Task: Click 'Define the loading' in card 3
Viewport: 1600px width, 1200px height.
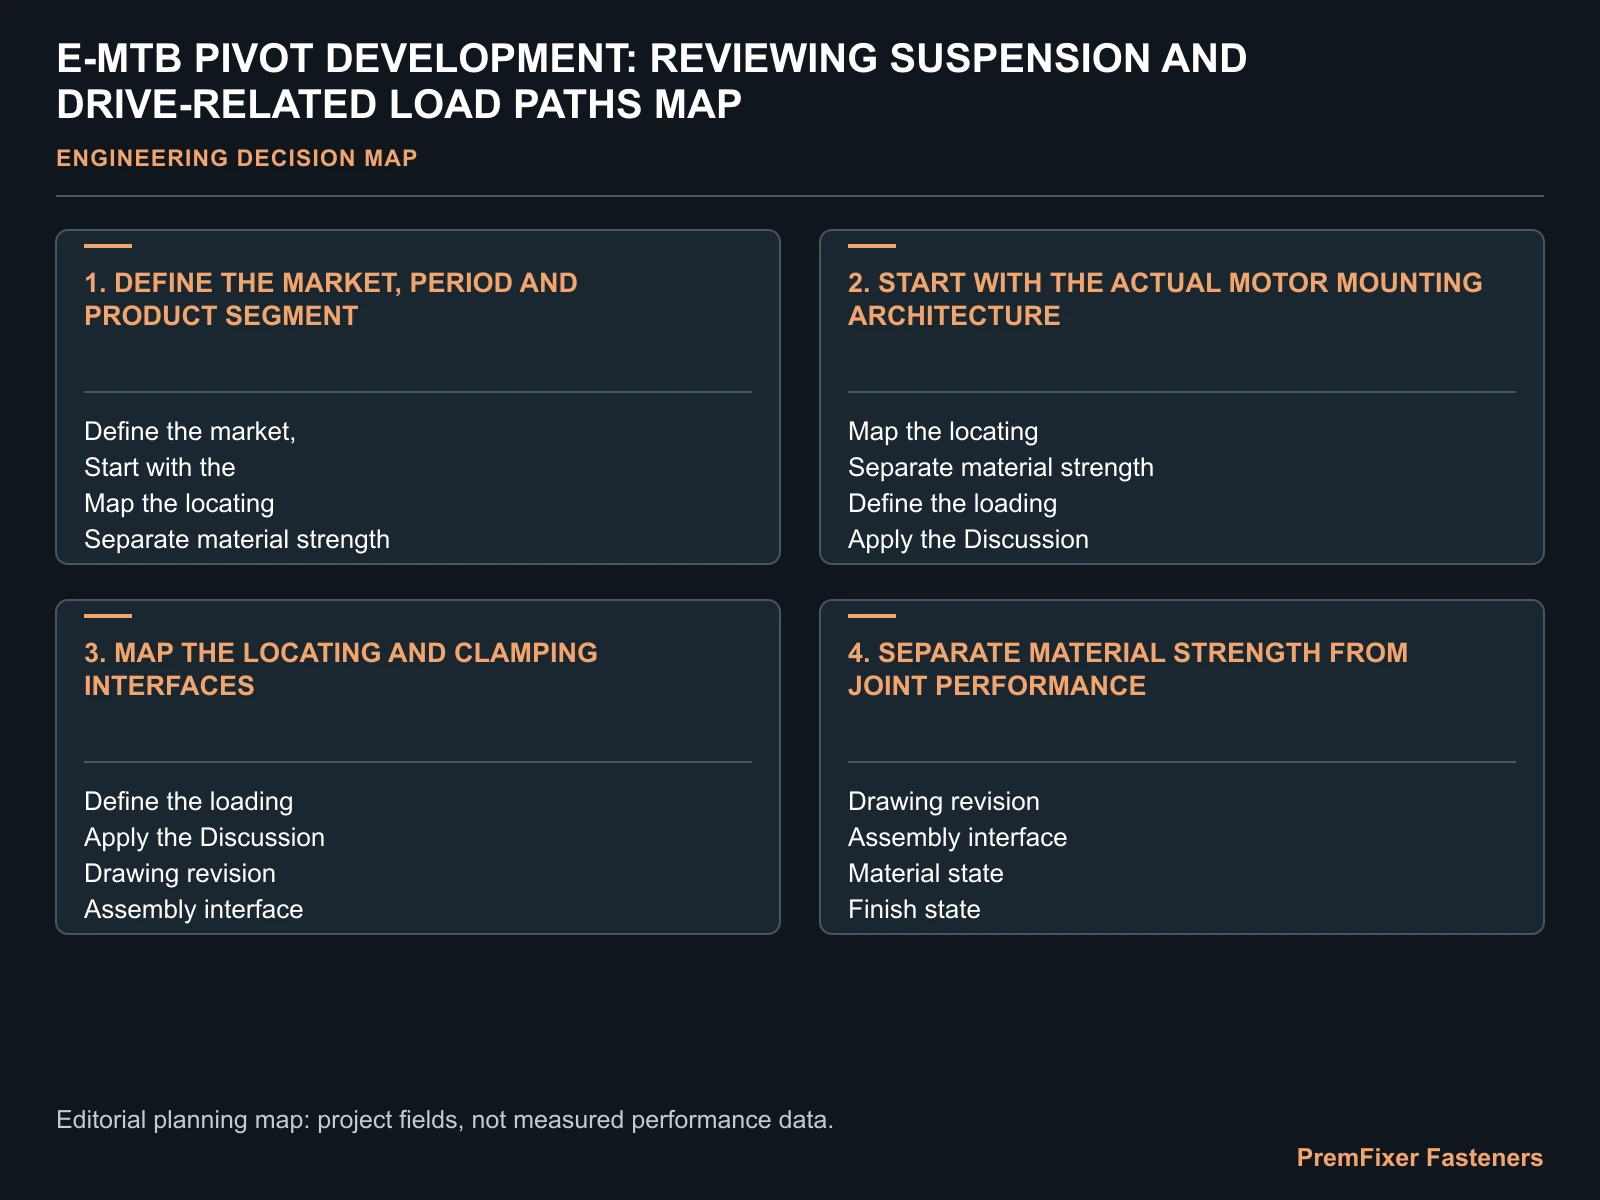Action: click(x=188, y=801)
